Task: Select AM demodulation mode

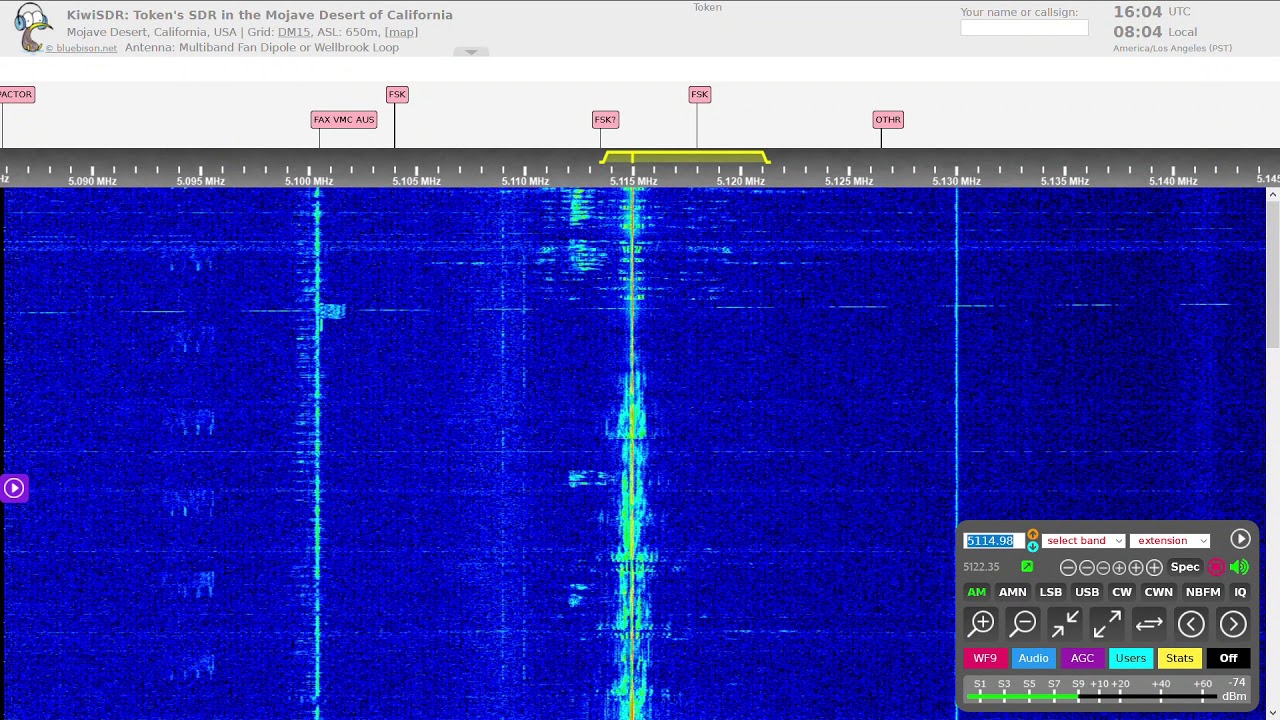Action: tap(976, 592)
